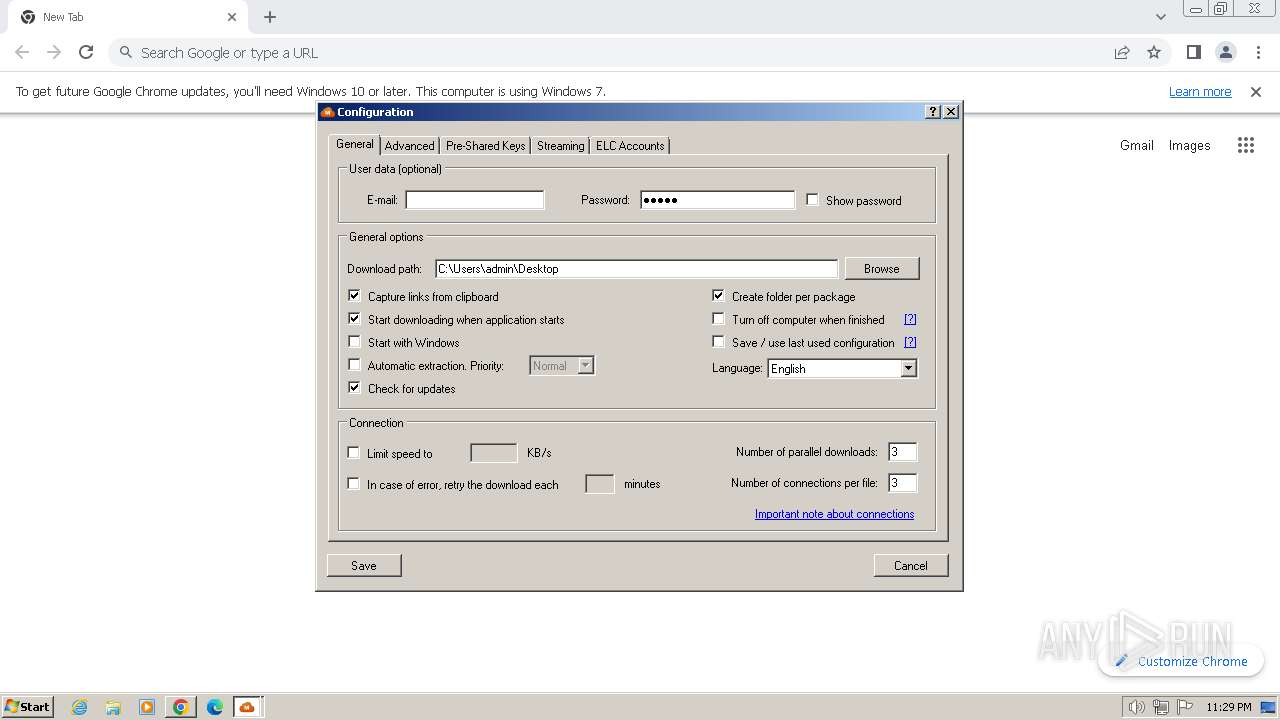The image size is (1280, 720).
Task: Open the Configuration dialog help button
Action: 933,112
